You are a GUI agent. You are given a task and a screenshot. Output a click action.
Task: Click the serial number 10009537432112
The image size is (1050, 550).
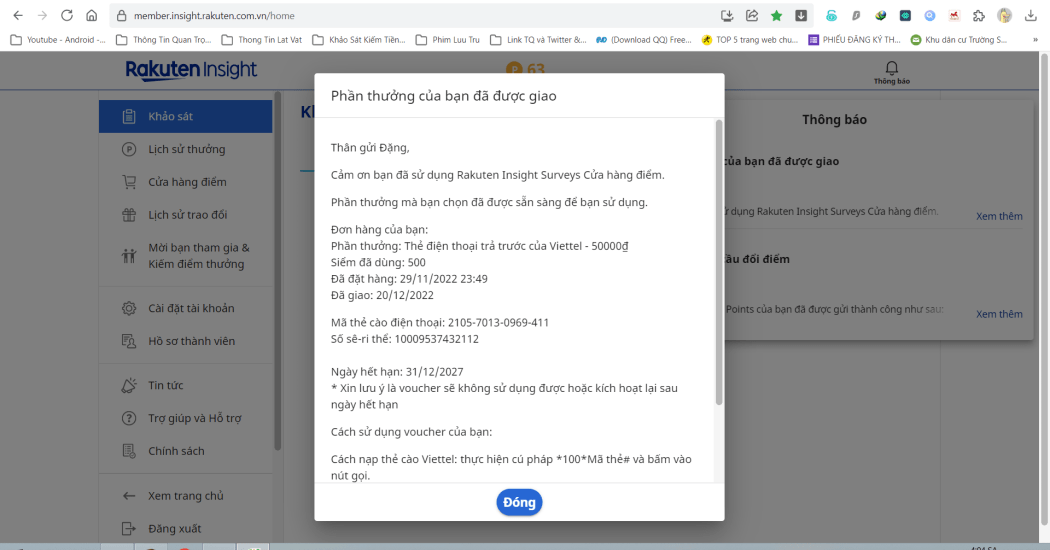(437, 339)
